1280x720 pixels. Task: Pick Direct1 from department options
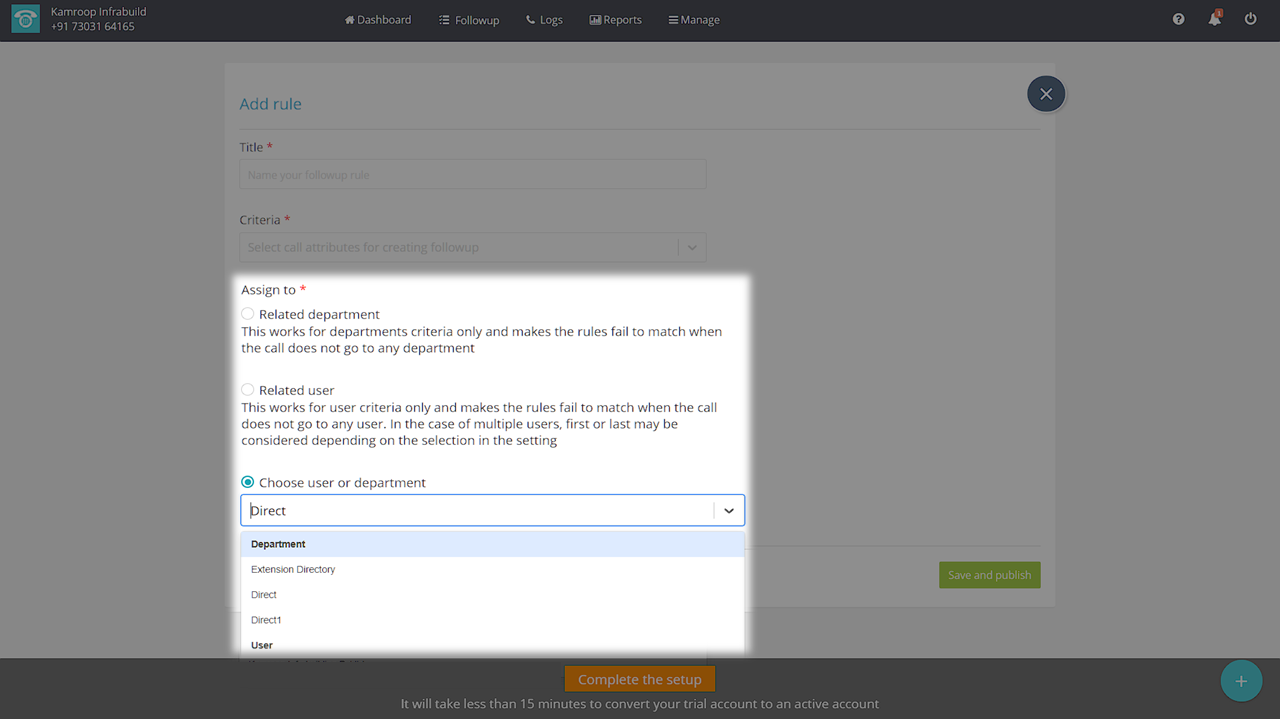pyautogui.click(x=266, y=620)
